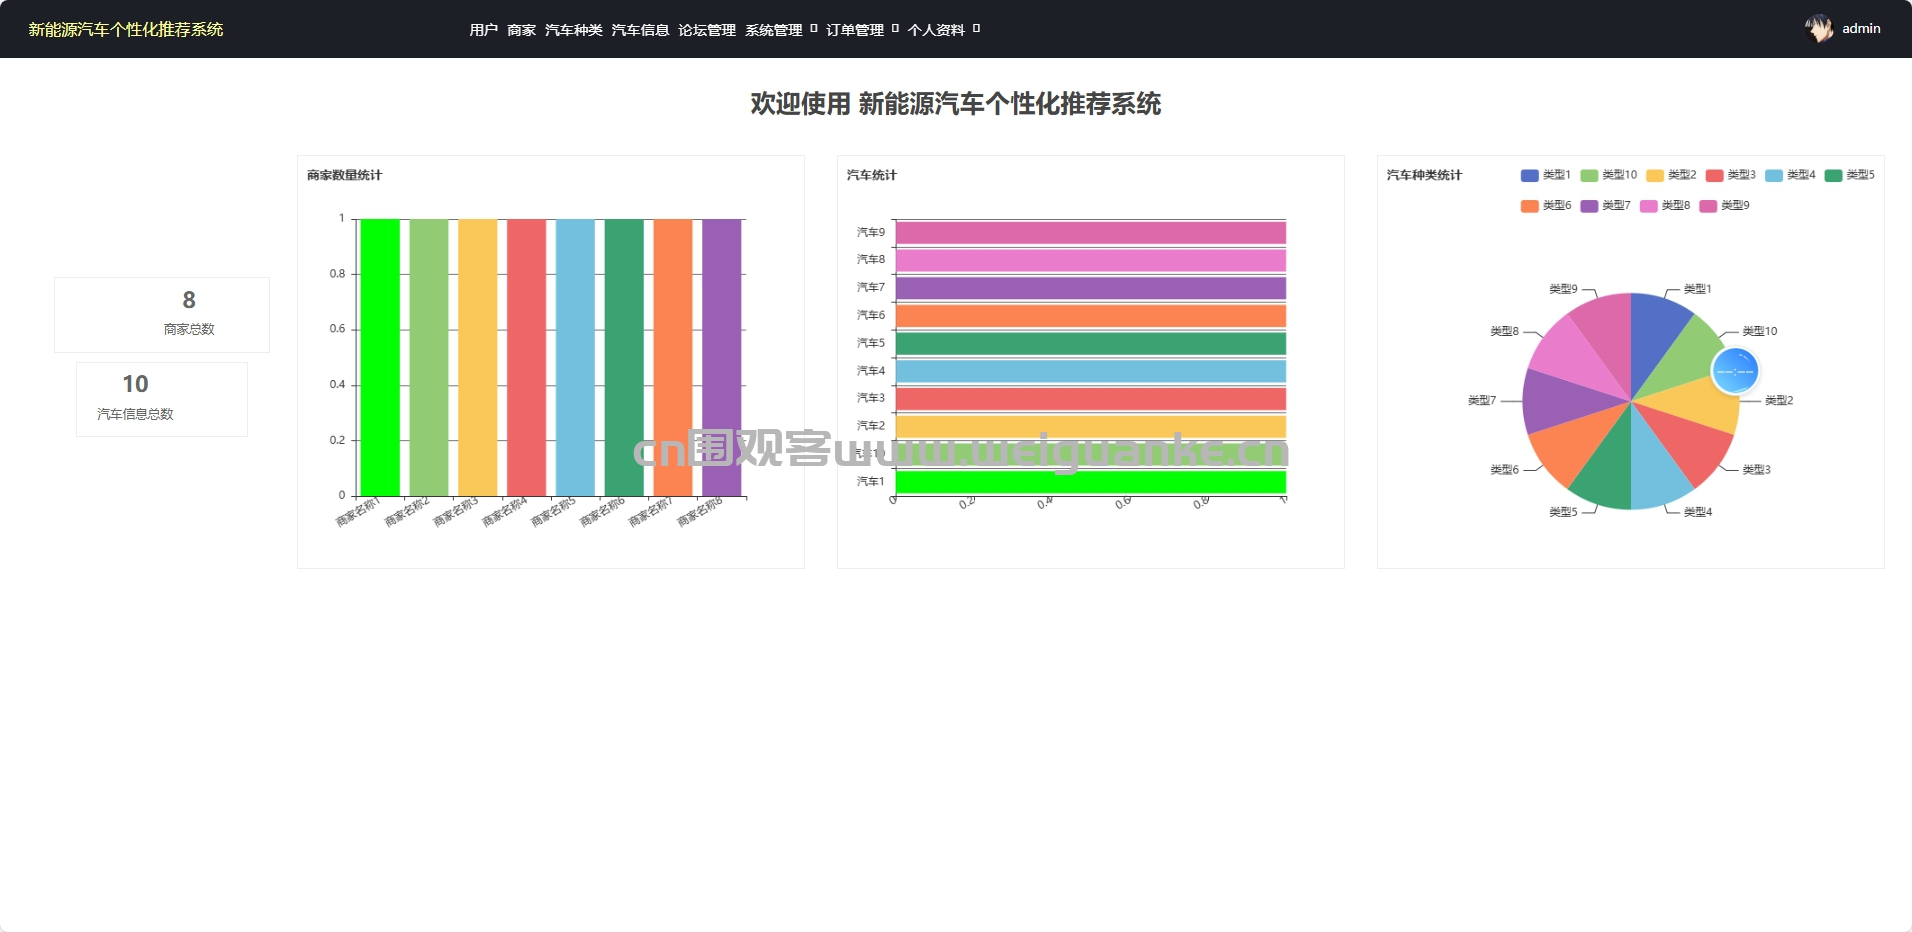Open the 用户 menu item
This screenshot has height=932, width=1912.
pyautogui.click(x=484, y=30)
